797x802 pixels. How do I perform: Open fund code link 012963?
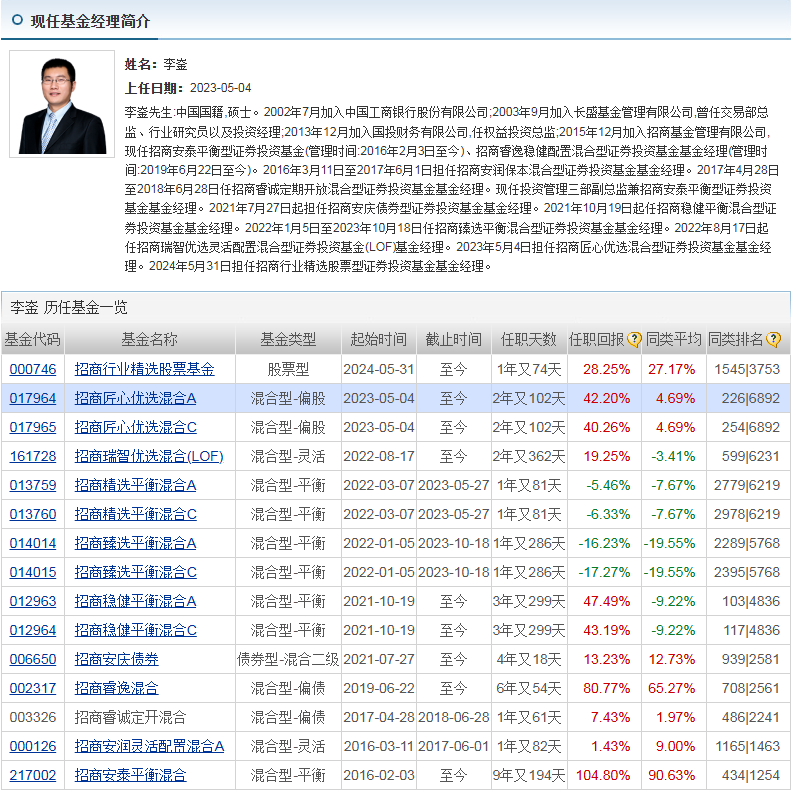click(x=33, y=602)
